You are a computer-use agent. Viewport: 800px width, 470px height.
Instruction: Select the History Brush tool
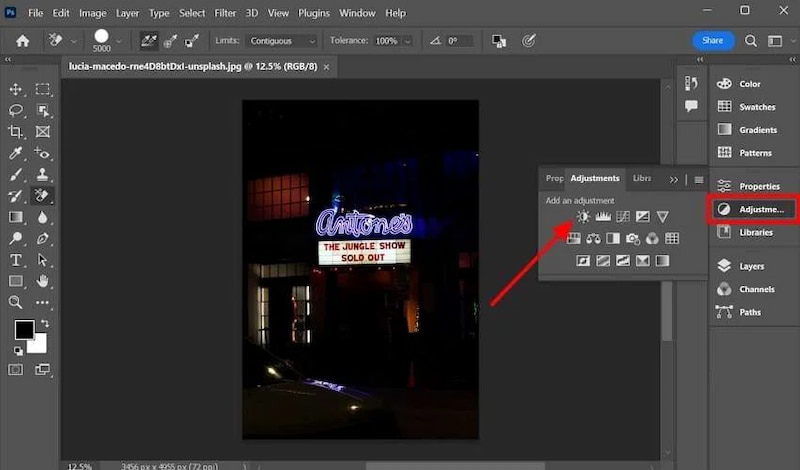click(15, 195)
